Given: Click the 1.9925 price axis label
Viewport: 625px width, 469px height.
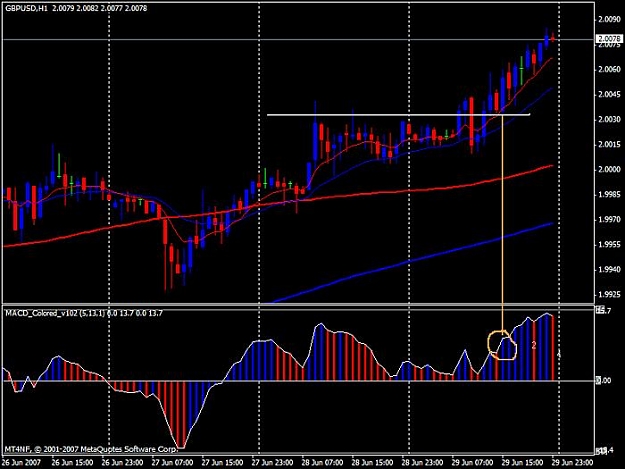Looking at the screenshot, I should [x=609, y=295].
